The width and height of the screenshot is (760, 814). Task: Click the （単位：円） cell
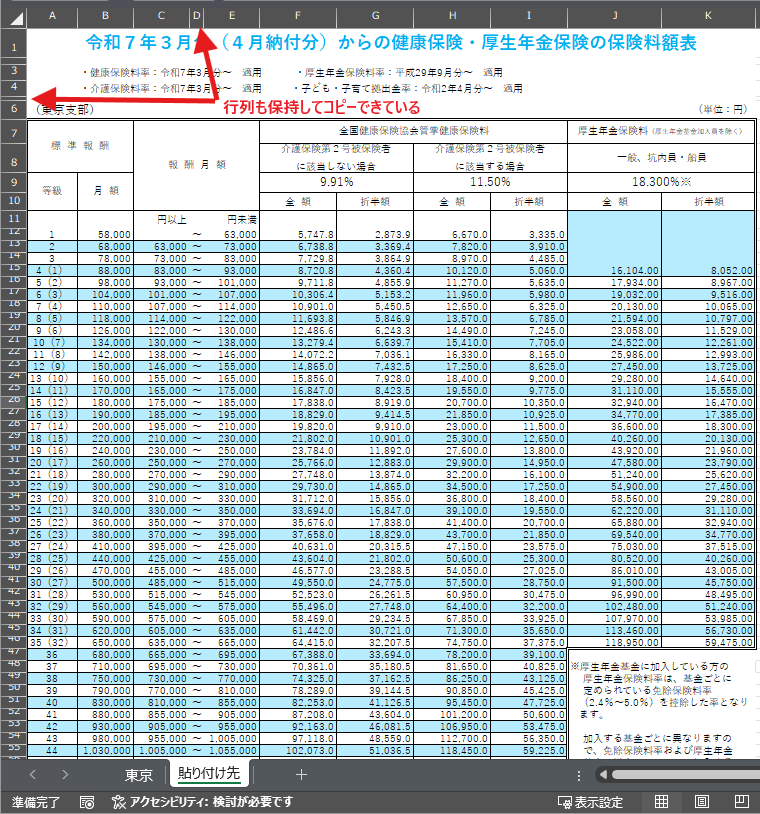pos(723,109)
